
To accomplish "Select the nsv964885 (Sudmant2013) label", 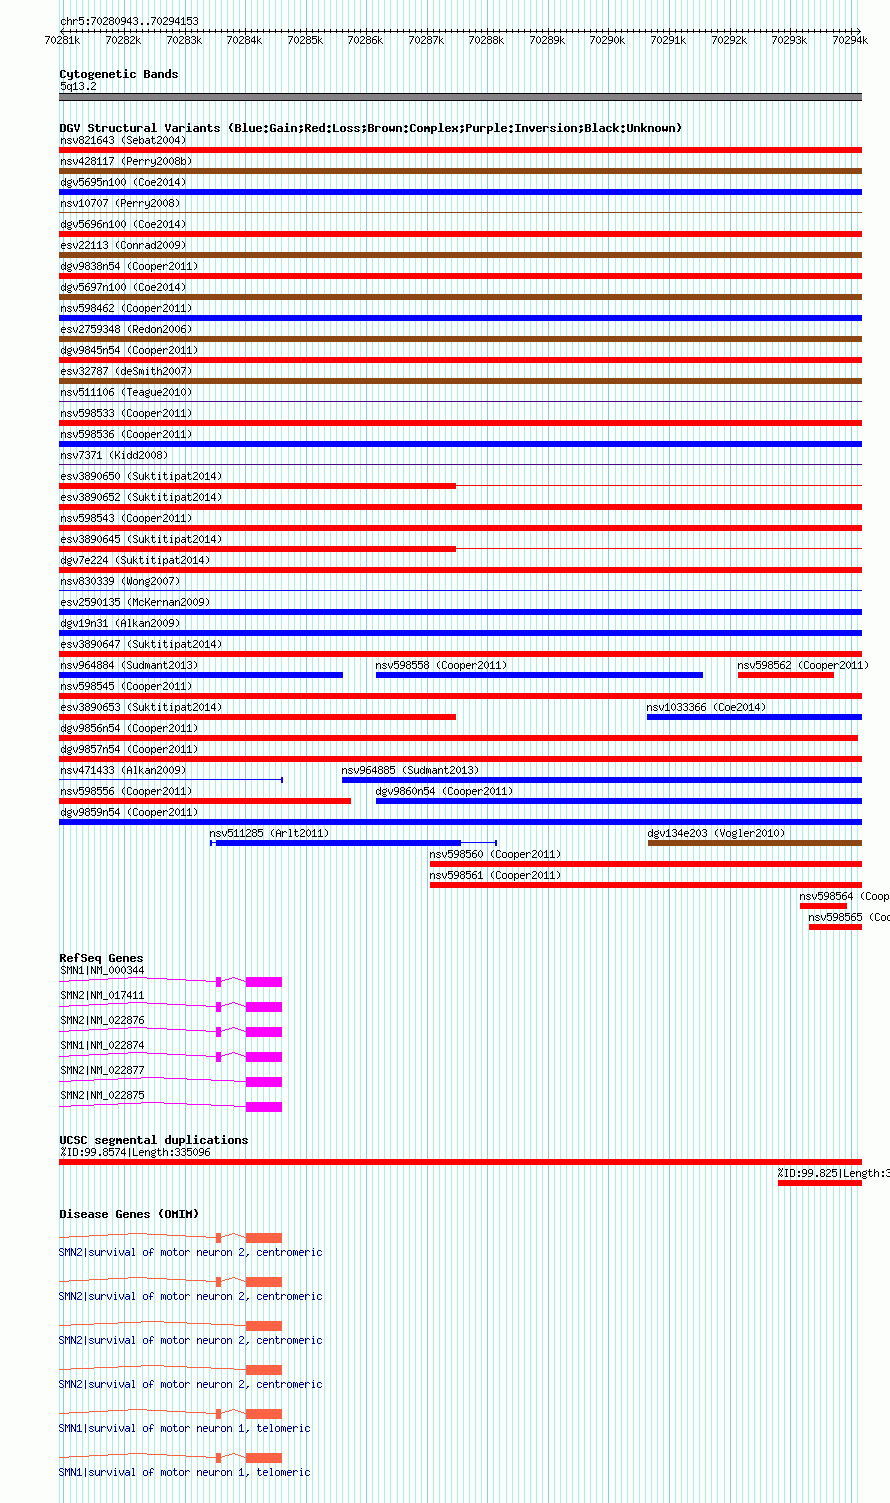I will [411, 771].
